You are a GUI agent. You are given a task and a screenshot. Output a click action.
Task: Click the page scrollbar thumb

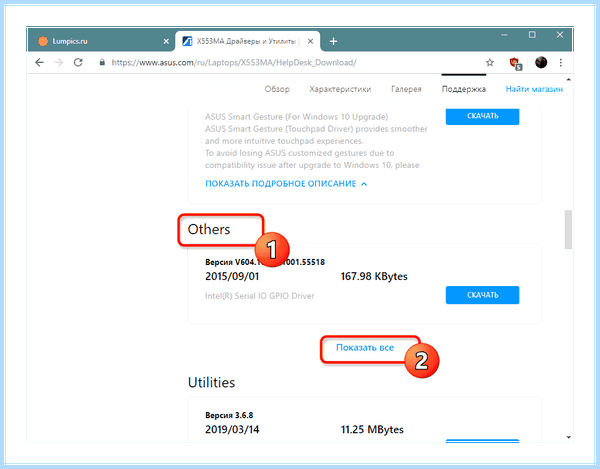click(x=568, y=229)
